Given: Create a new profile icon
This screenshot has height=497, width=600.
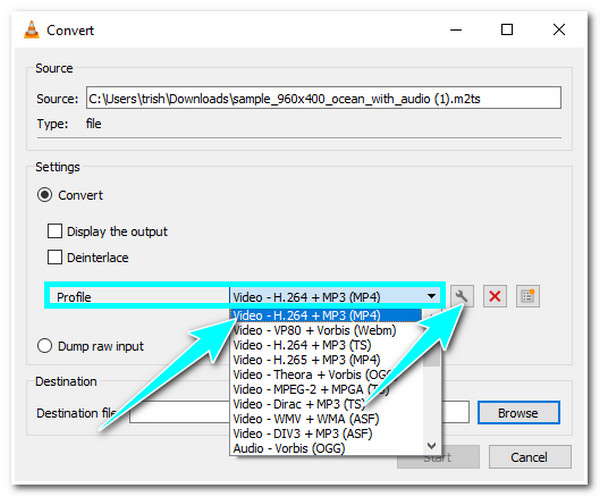Looking at the screenshot, I should click(528, 296).
